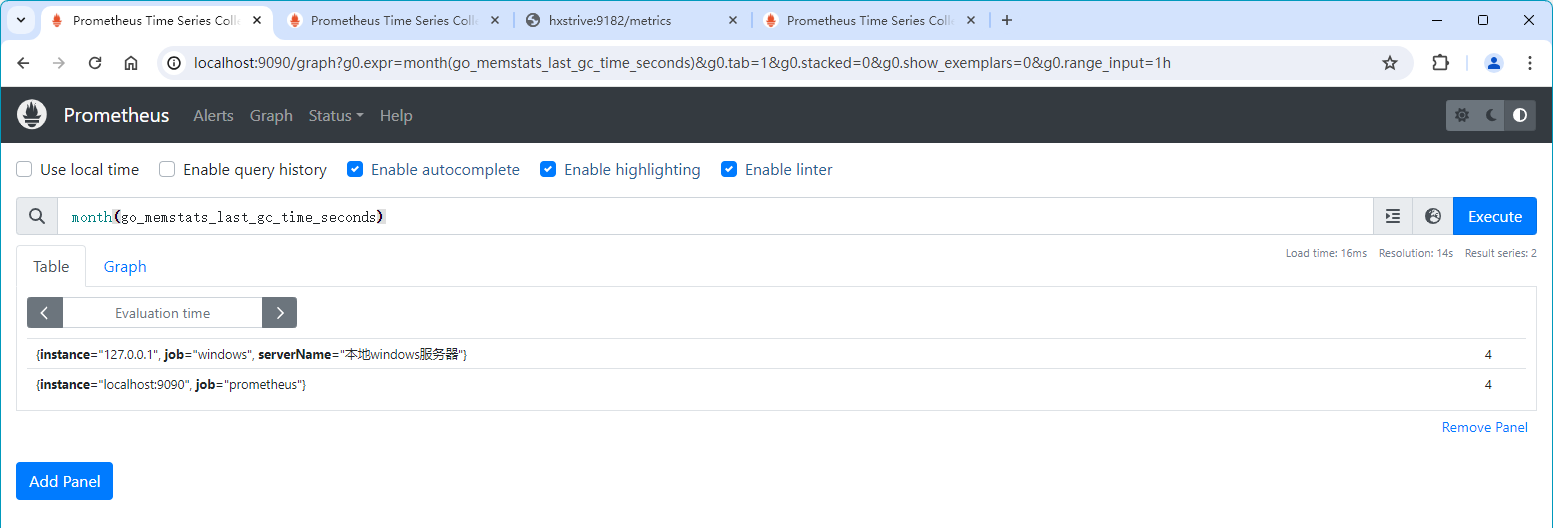Format the expression with the indent icon

tap(1393, 216)
